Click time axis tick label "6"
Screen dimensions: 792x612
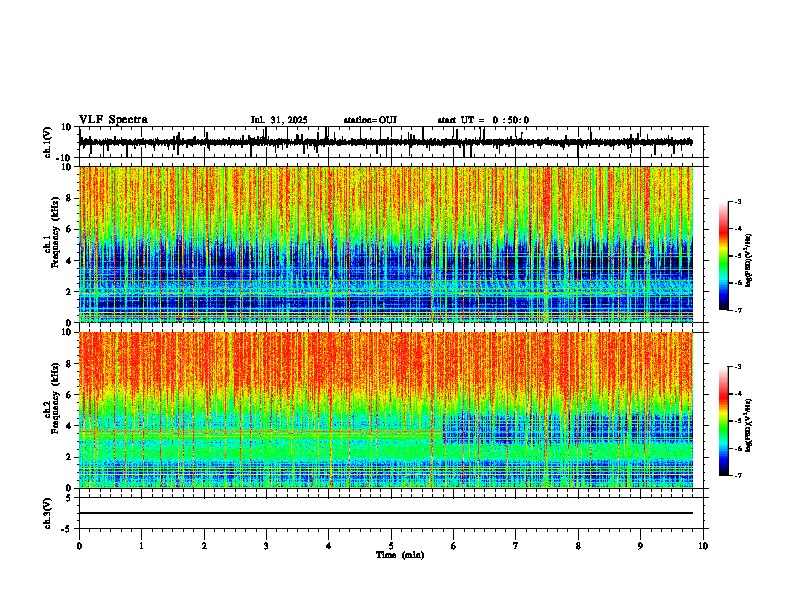pyautogui.click(x=454, y=546)
